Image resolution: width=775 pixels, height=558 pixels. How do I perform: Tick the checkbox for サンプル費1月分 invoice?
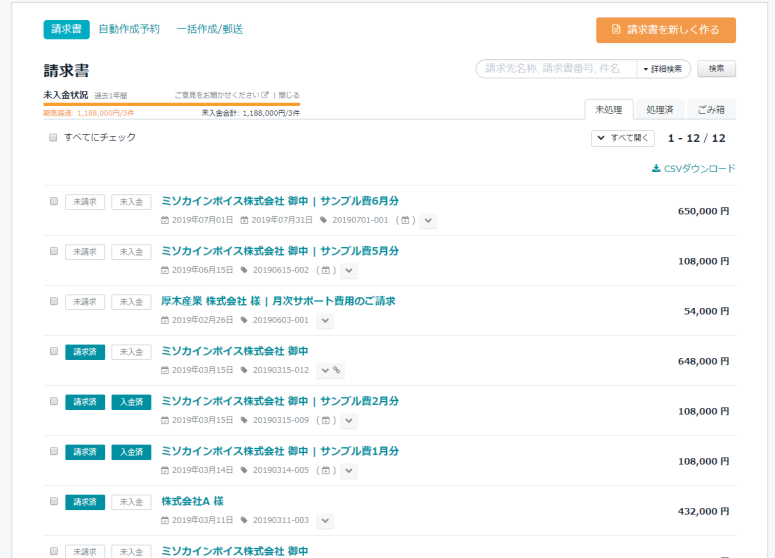(x=54, y=451)
